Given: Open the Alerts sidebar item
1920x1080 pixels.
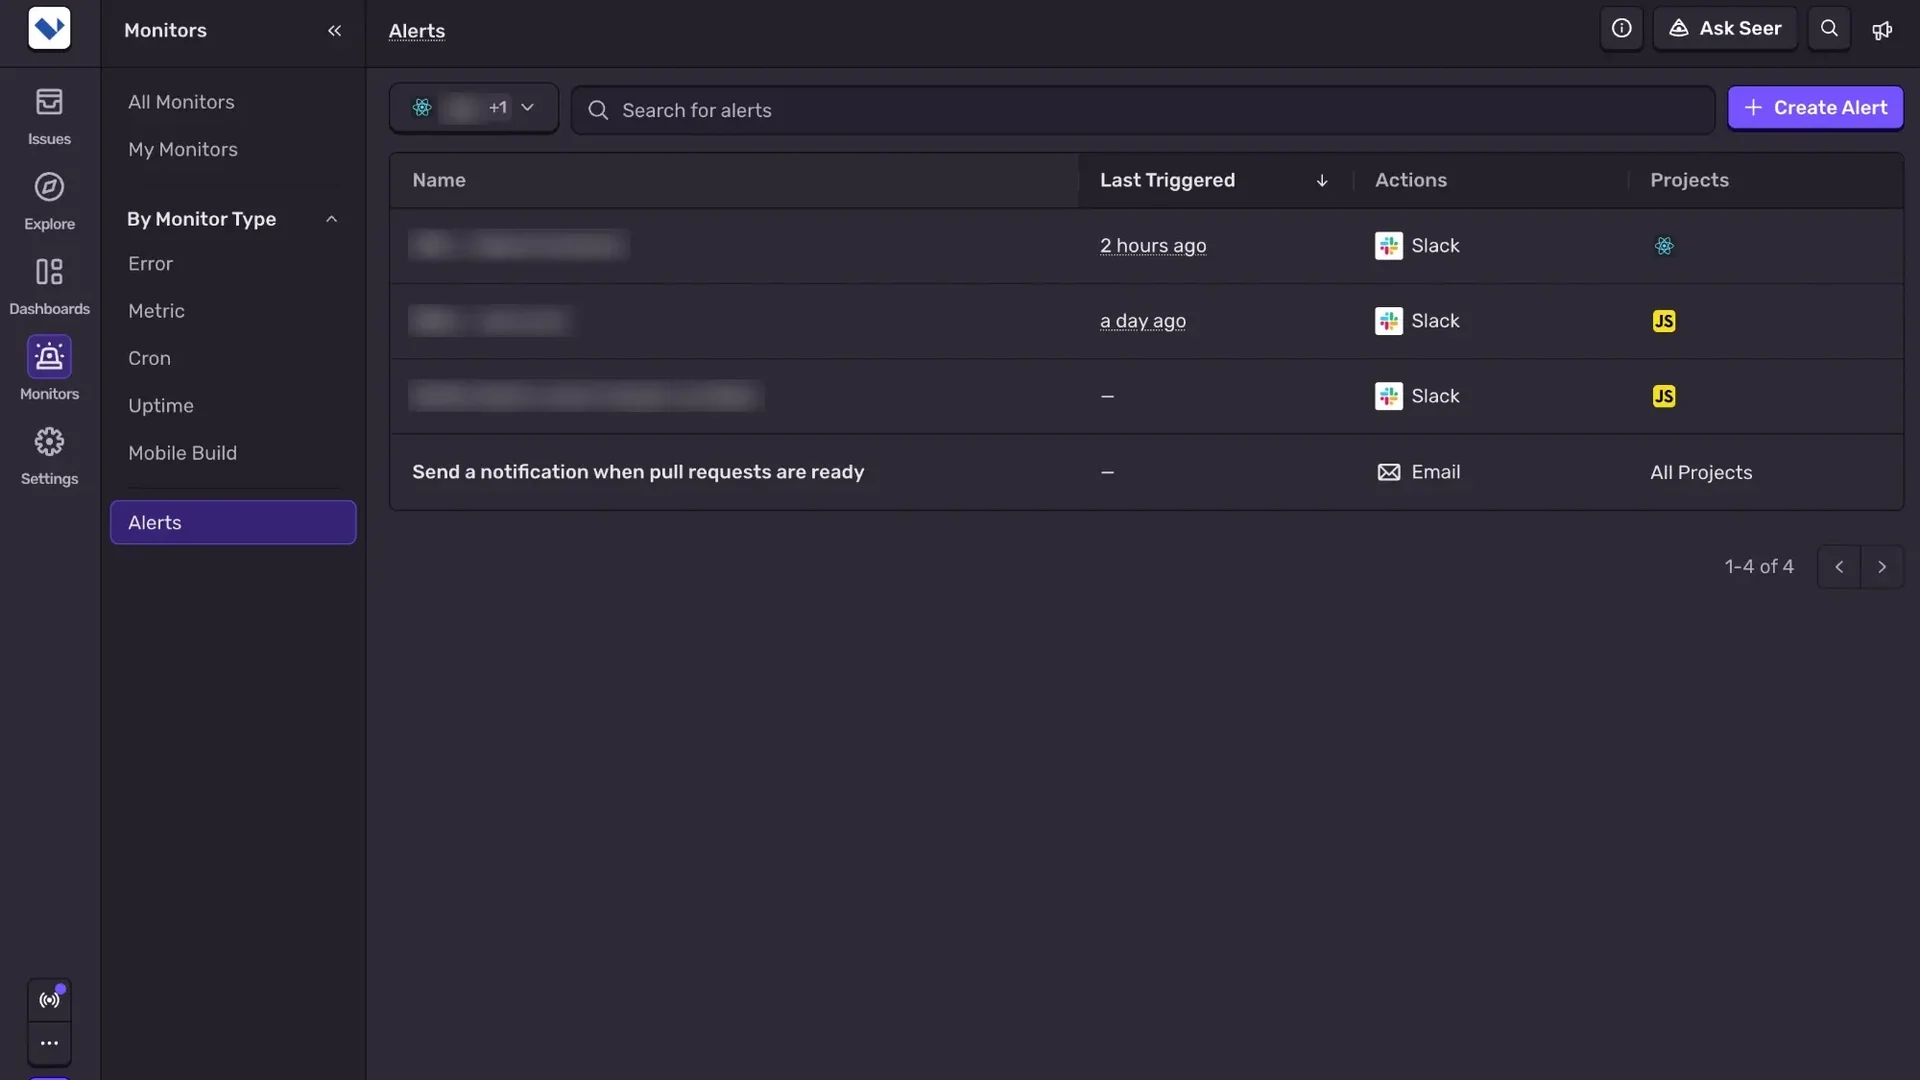Looking at the screenshot, I should tap(233, 522).
